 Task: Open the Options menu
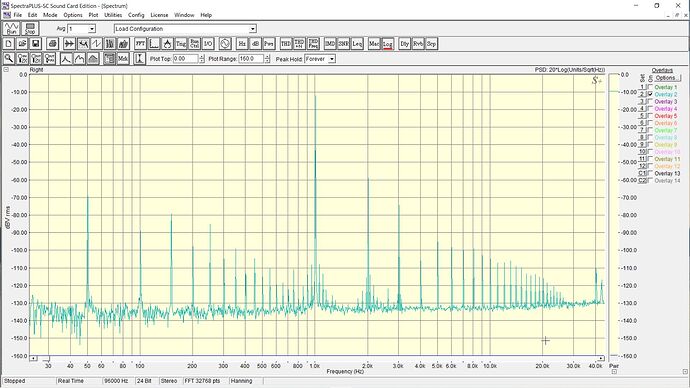tap(73, 15)
